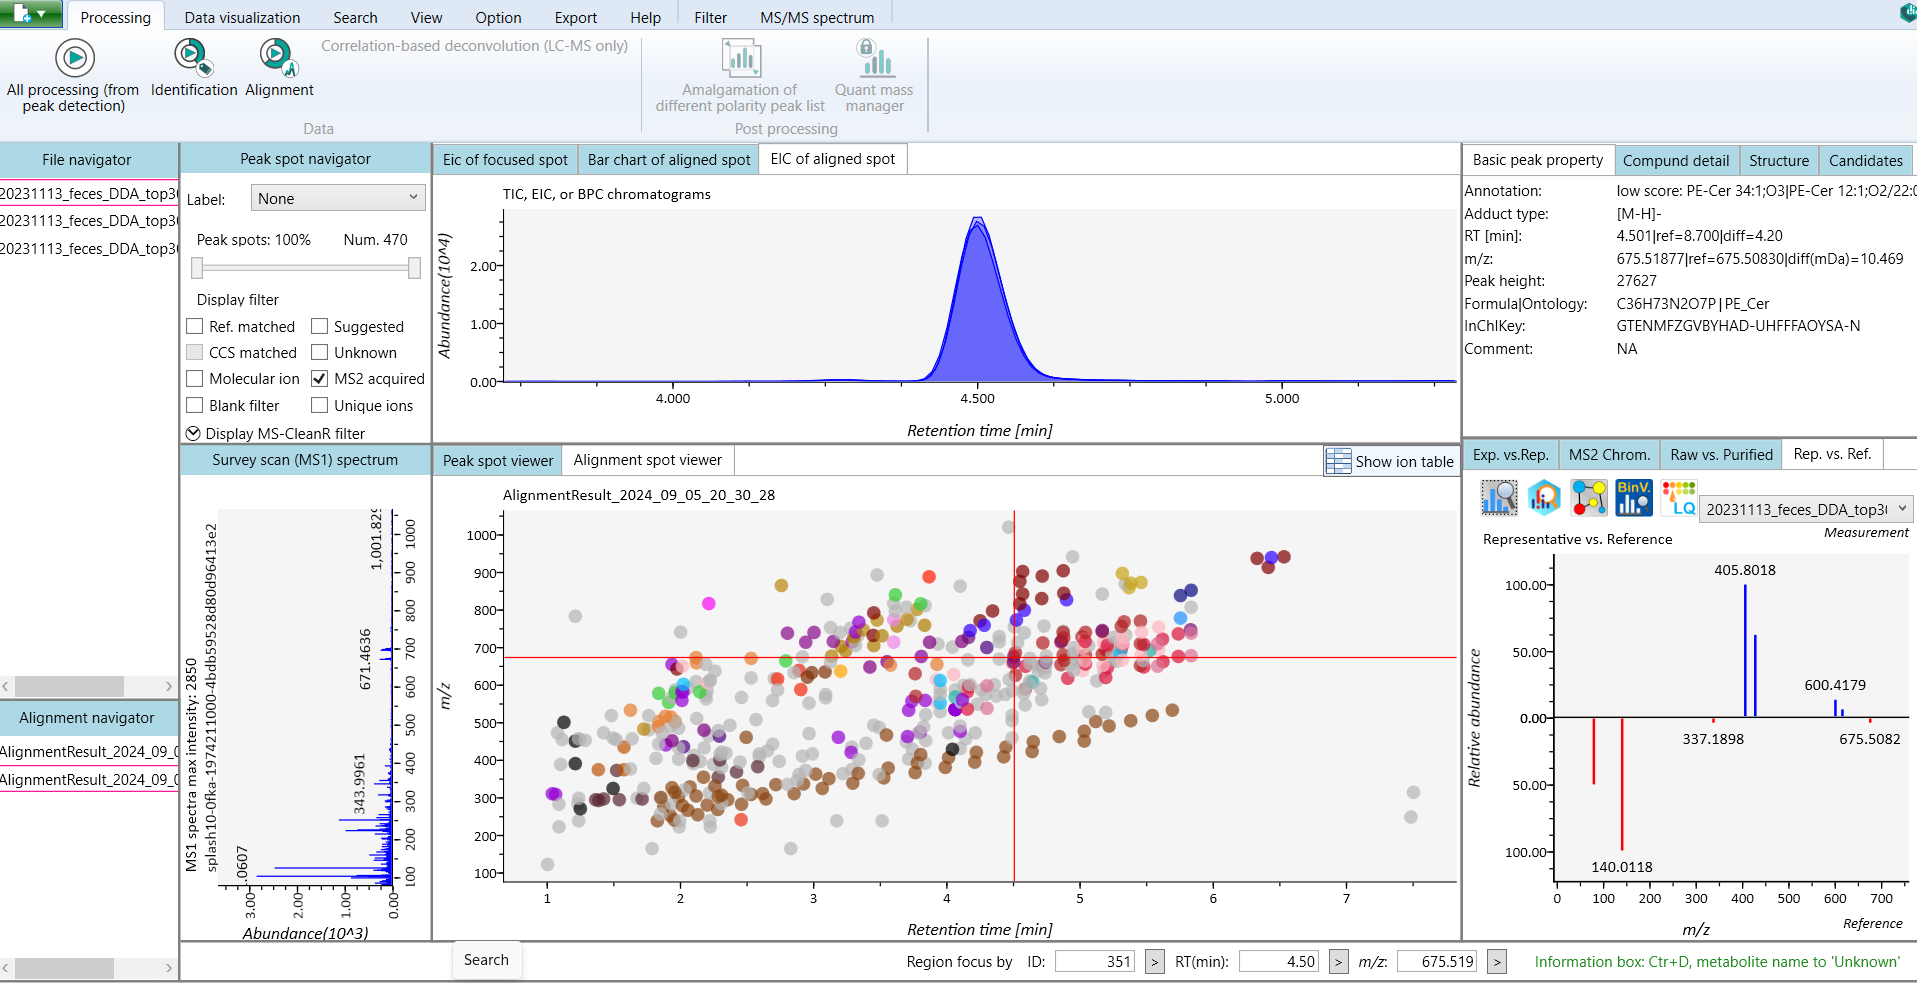Enable the Ref. matched display filter
This screenshot has height=983, width=1917.
pos(195,327)
